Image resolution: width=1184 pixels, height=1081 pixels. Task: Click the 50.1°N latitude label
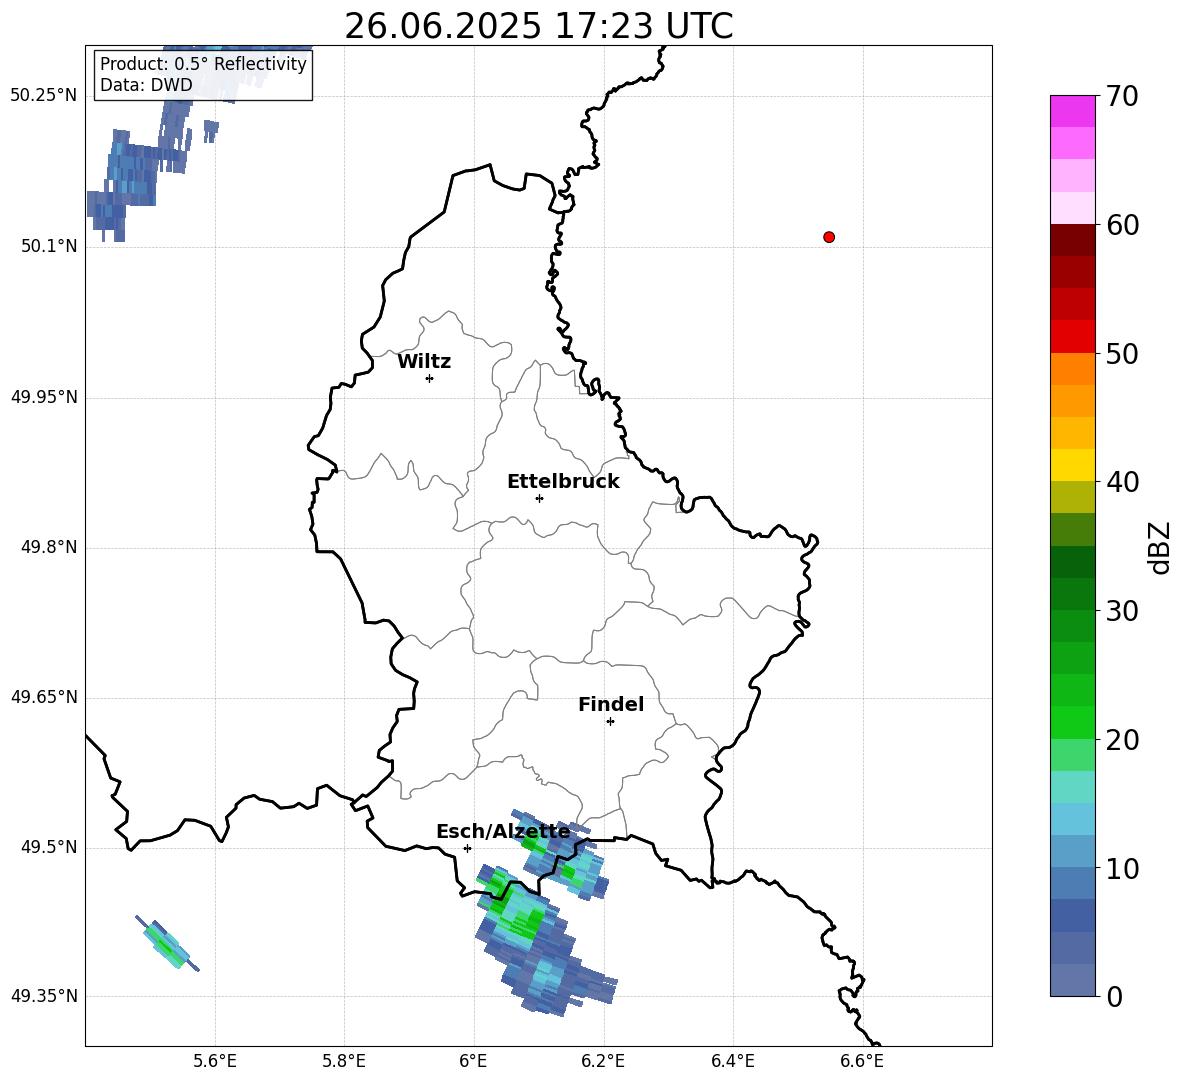[x=49, y=246]
